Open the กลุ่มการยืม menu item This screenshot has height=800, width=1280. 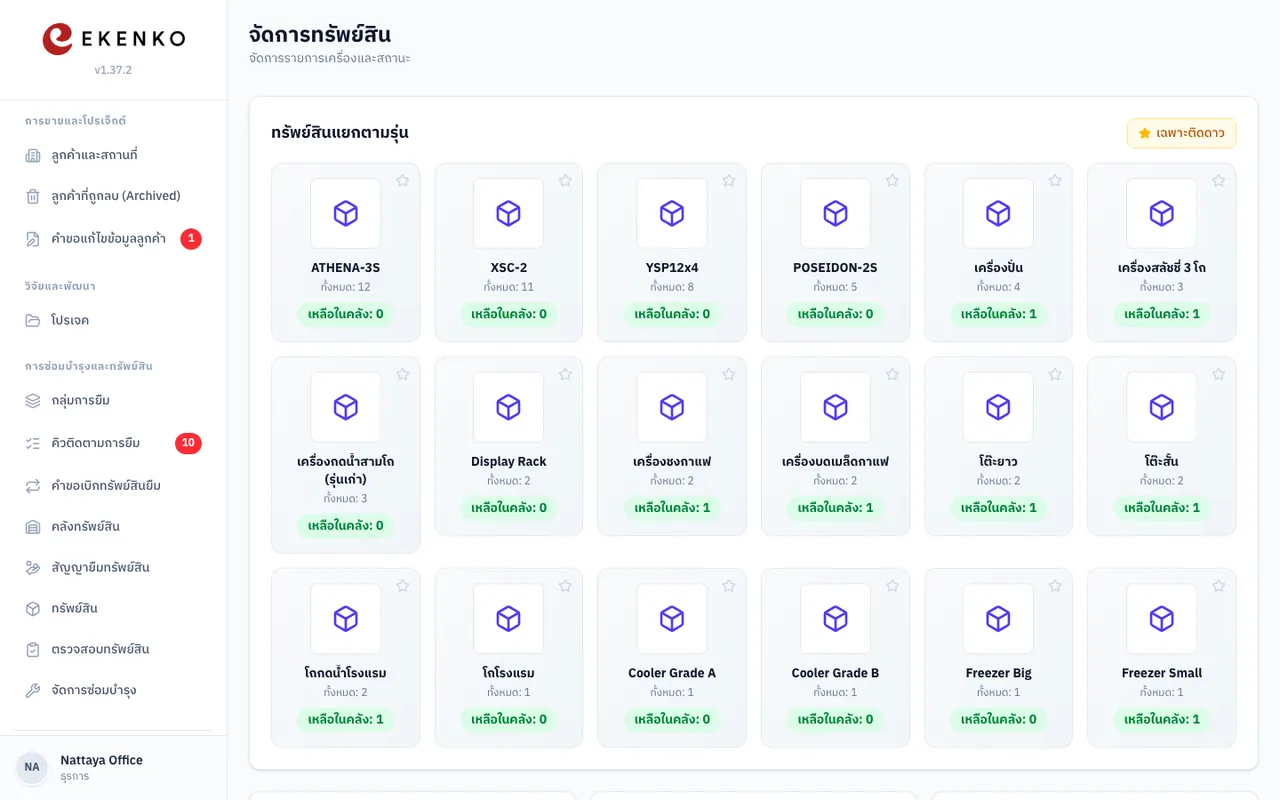[114, 400]
